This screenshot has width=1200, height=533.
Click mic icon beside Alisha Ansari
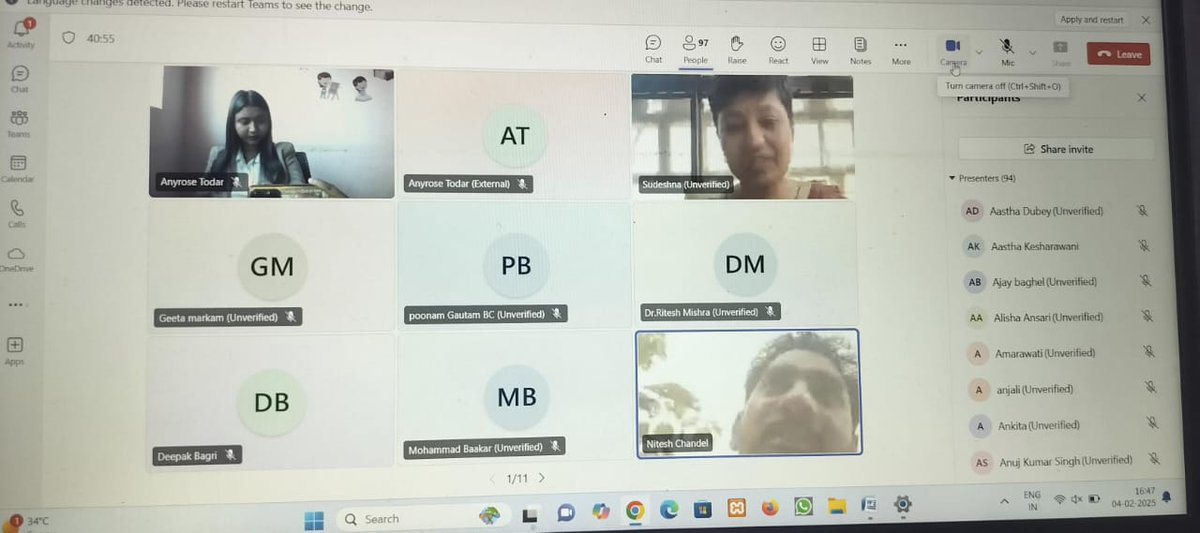coord(1148,317)
